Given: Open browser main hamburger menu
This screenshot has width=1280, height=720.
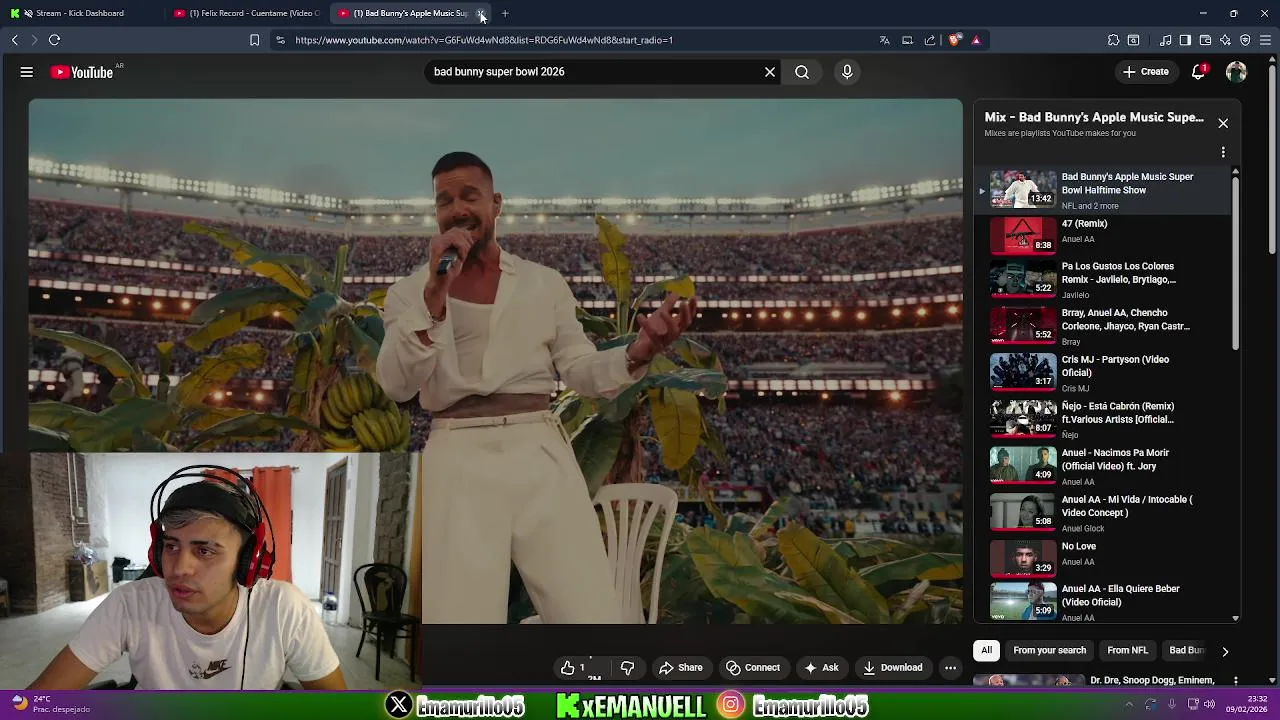Looking at the screenshot, I should pyautogui.click(x=1266, y=40).
